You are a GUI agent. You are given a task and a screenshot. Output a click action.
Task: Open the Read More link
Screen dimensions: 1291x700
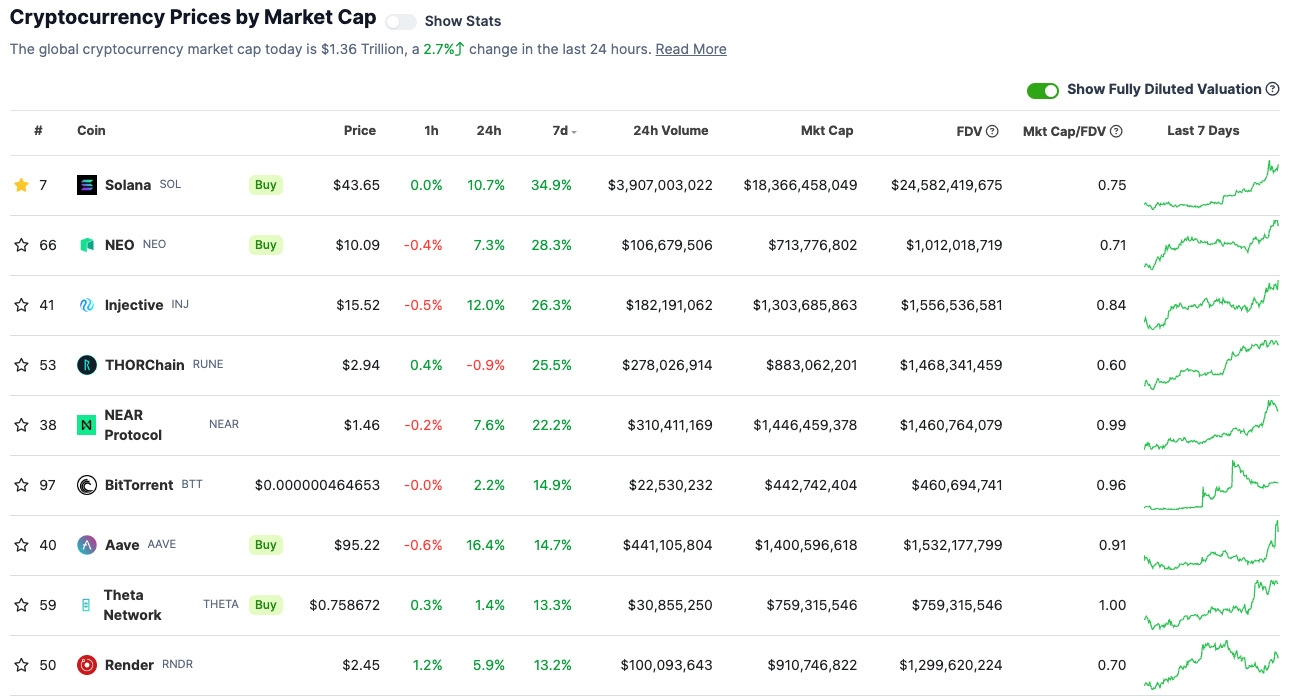(691, 49)
